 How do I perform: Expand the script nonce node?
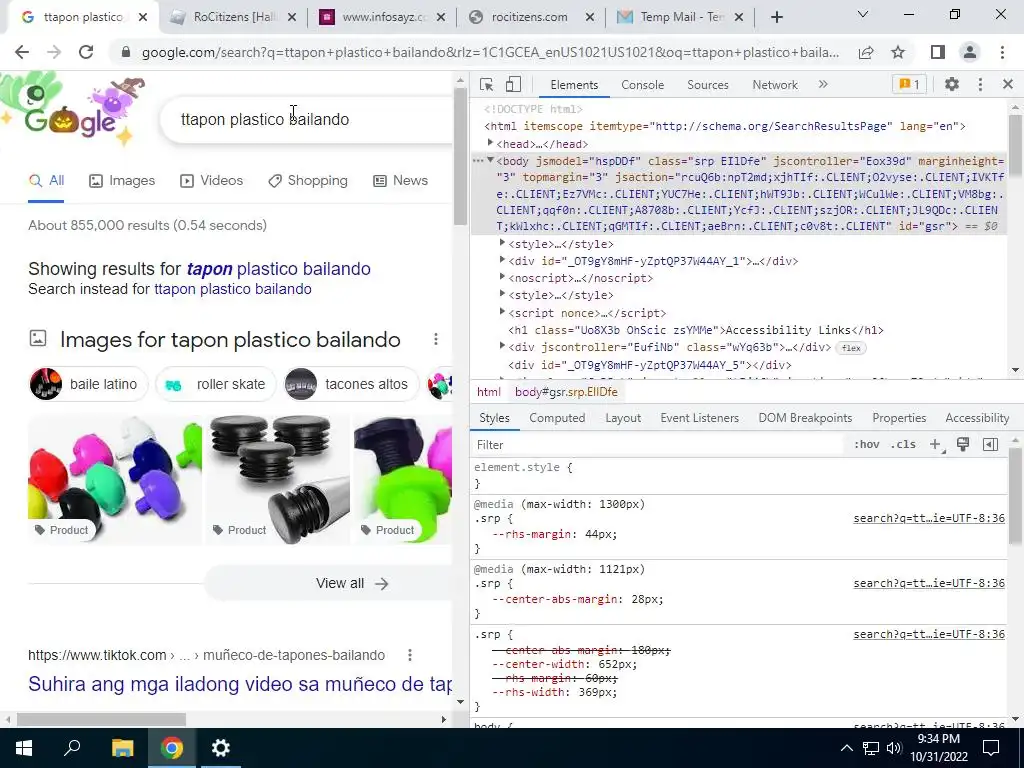coord(502,312)
